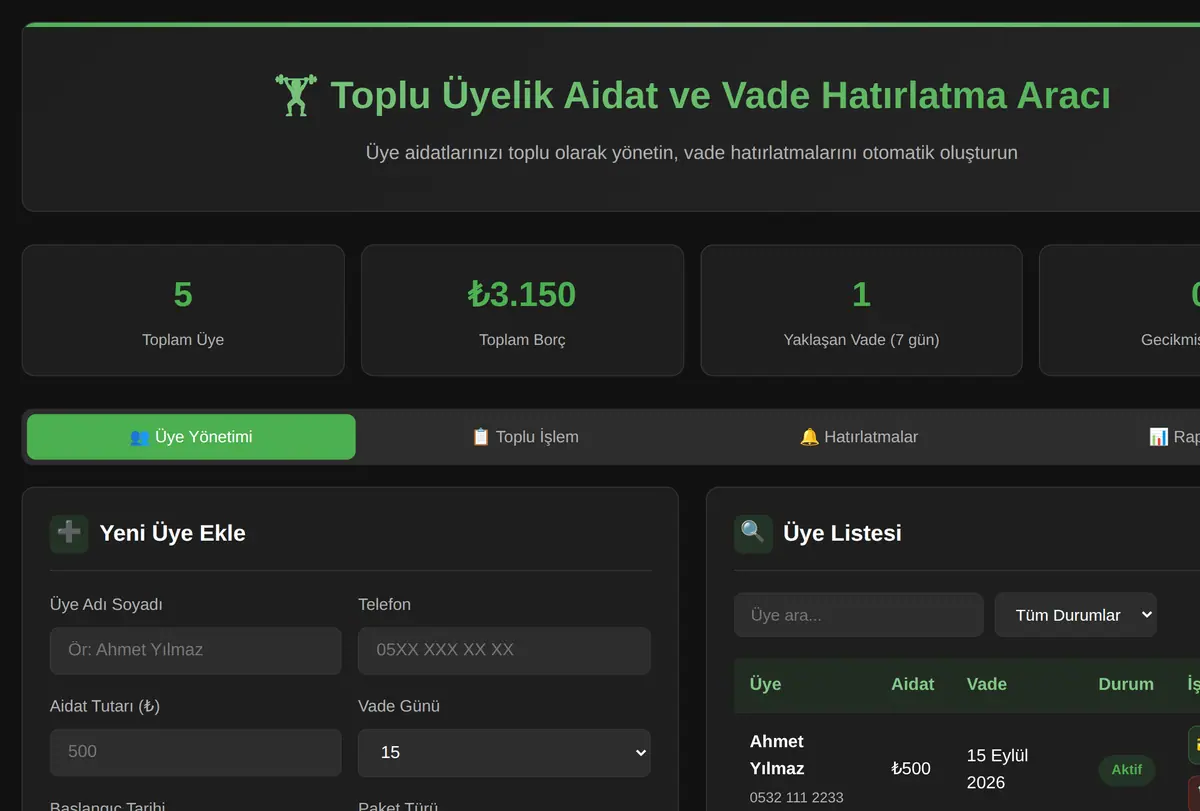
Task: Click the Aktif status badge for Ahmet Yılmaz
Action: tap(1127, 770)
